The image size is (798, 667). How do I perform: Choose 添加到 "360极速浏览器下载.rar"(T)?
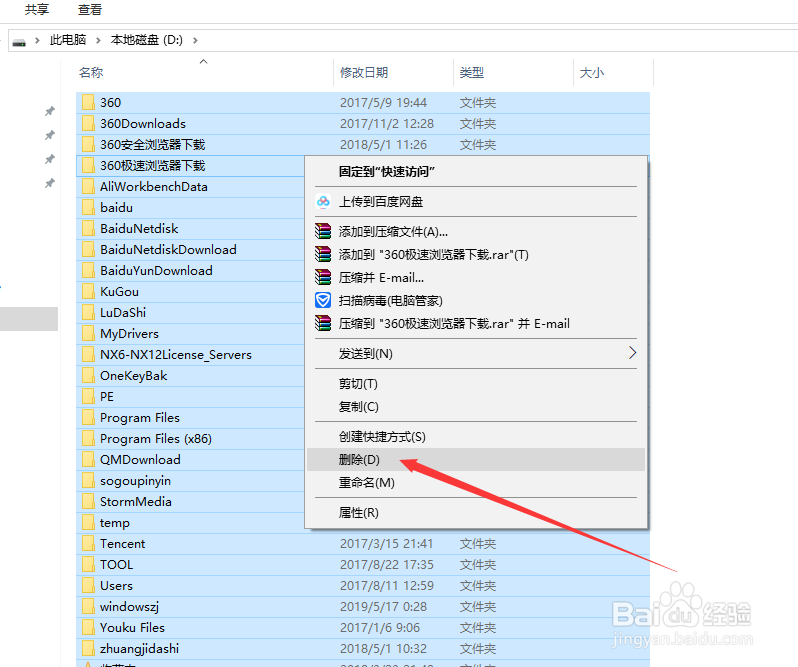[476, 254]
